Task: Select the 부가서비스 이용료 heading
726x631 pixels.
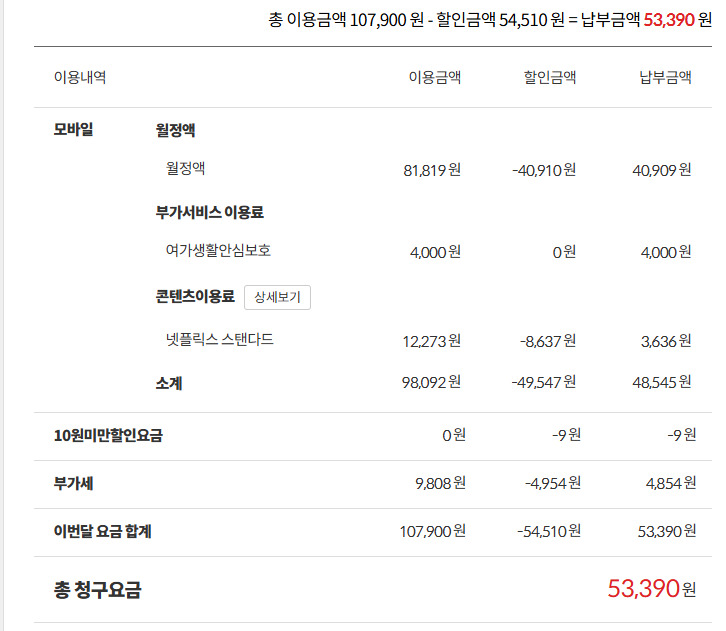Action: point(209,212)
